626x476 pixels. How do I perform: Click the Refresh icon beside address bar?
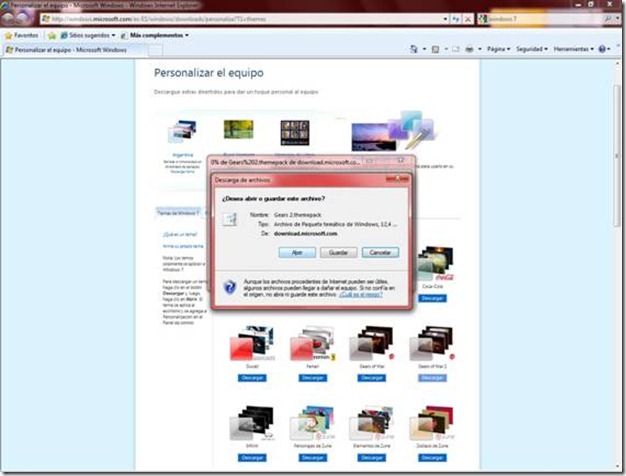tap(456, 19)
